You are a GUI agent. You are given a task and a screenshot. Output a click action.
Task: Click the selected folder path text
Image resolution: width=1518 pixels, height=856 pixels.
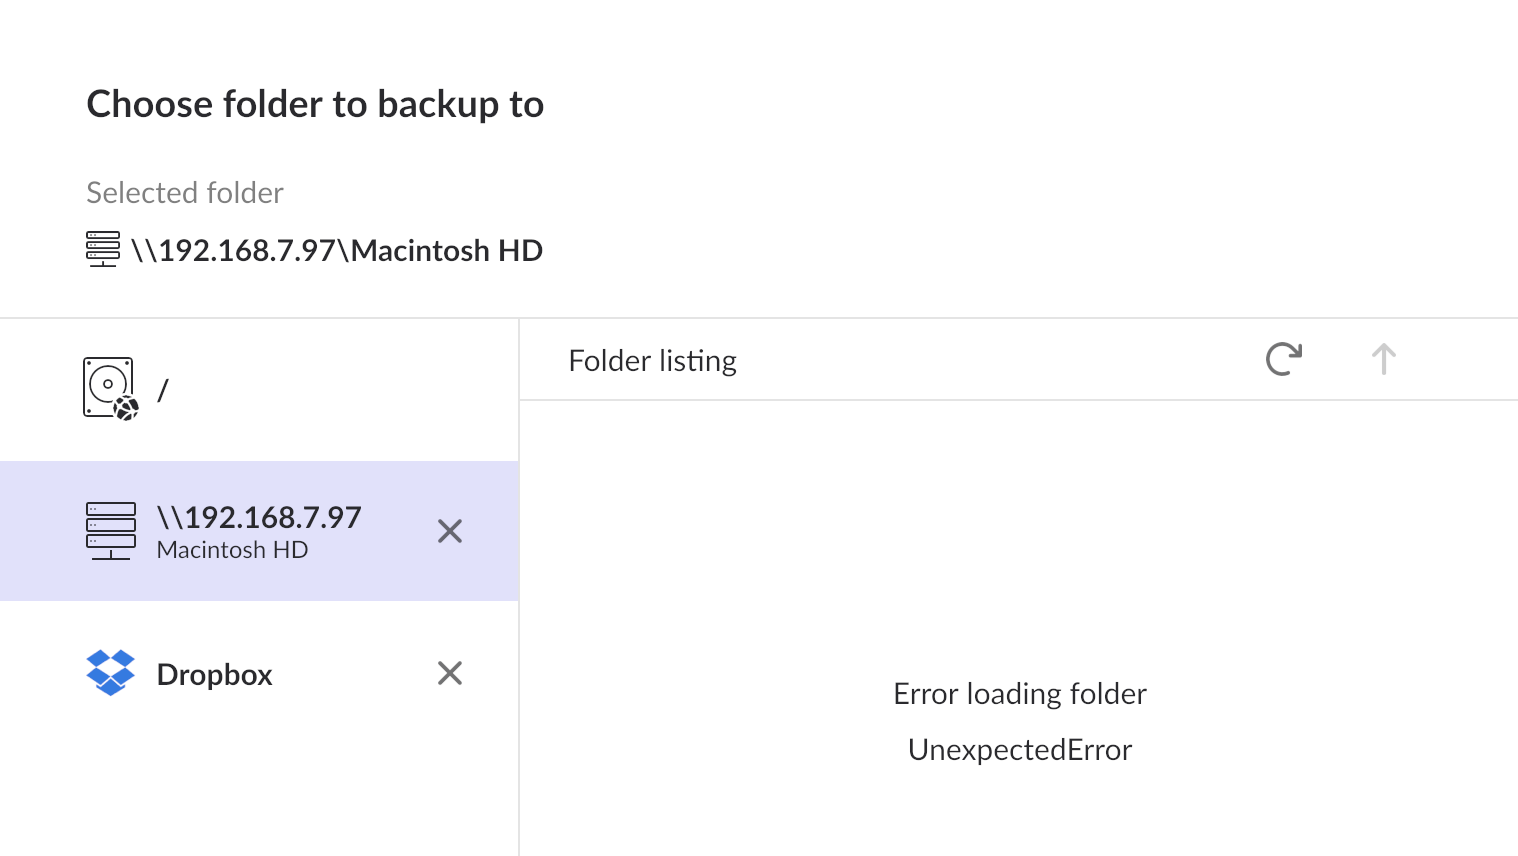click(x=337, y=250)
